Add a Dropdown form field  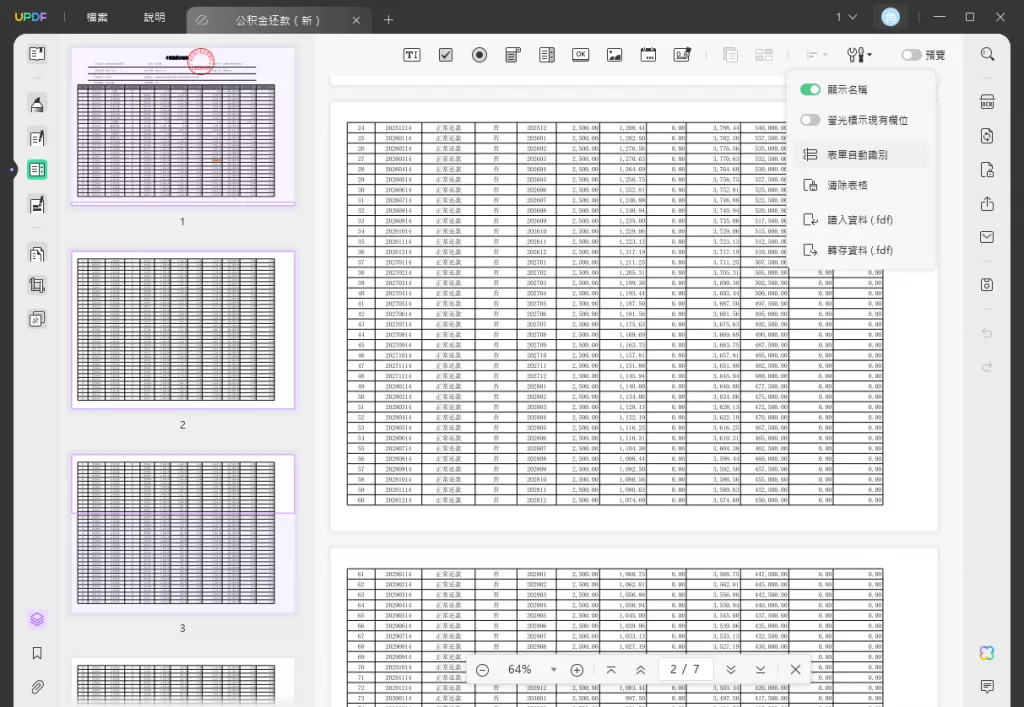tap(513, 55)
